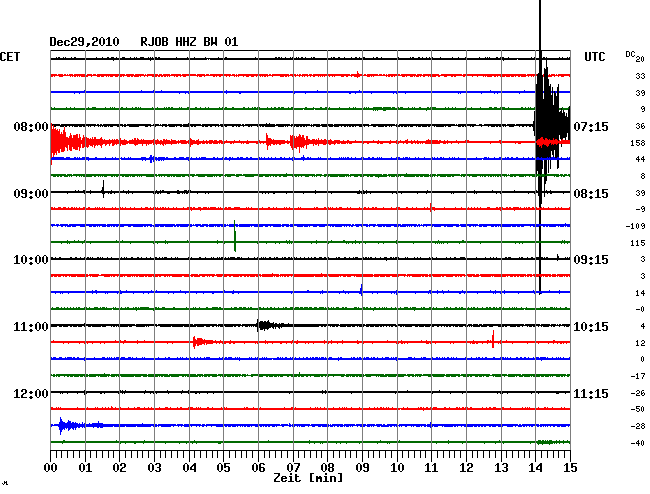The width and height of the screenshot is (650, 494).
Task: Click minute 07 on the time axis
Action: (293, 468)
